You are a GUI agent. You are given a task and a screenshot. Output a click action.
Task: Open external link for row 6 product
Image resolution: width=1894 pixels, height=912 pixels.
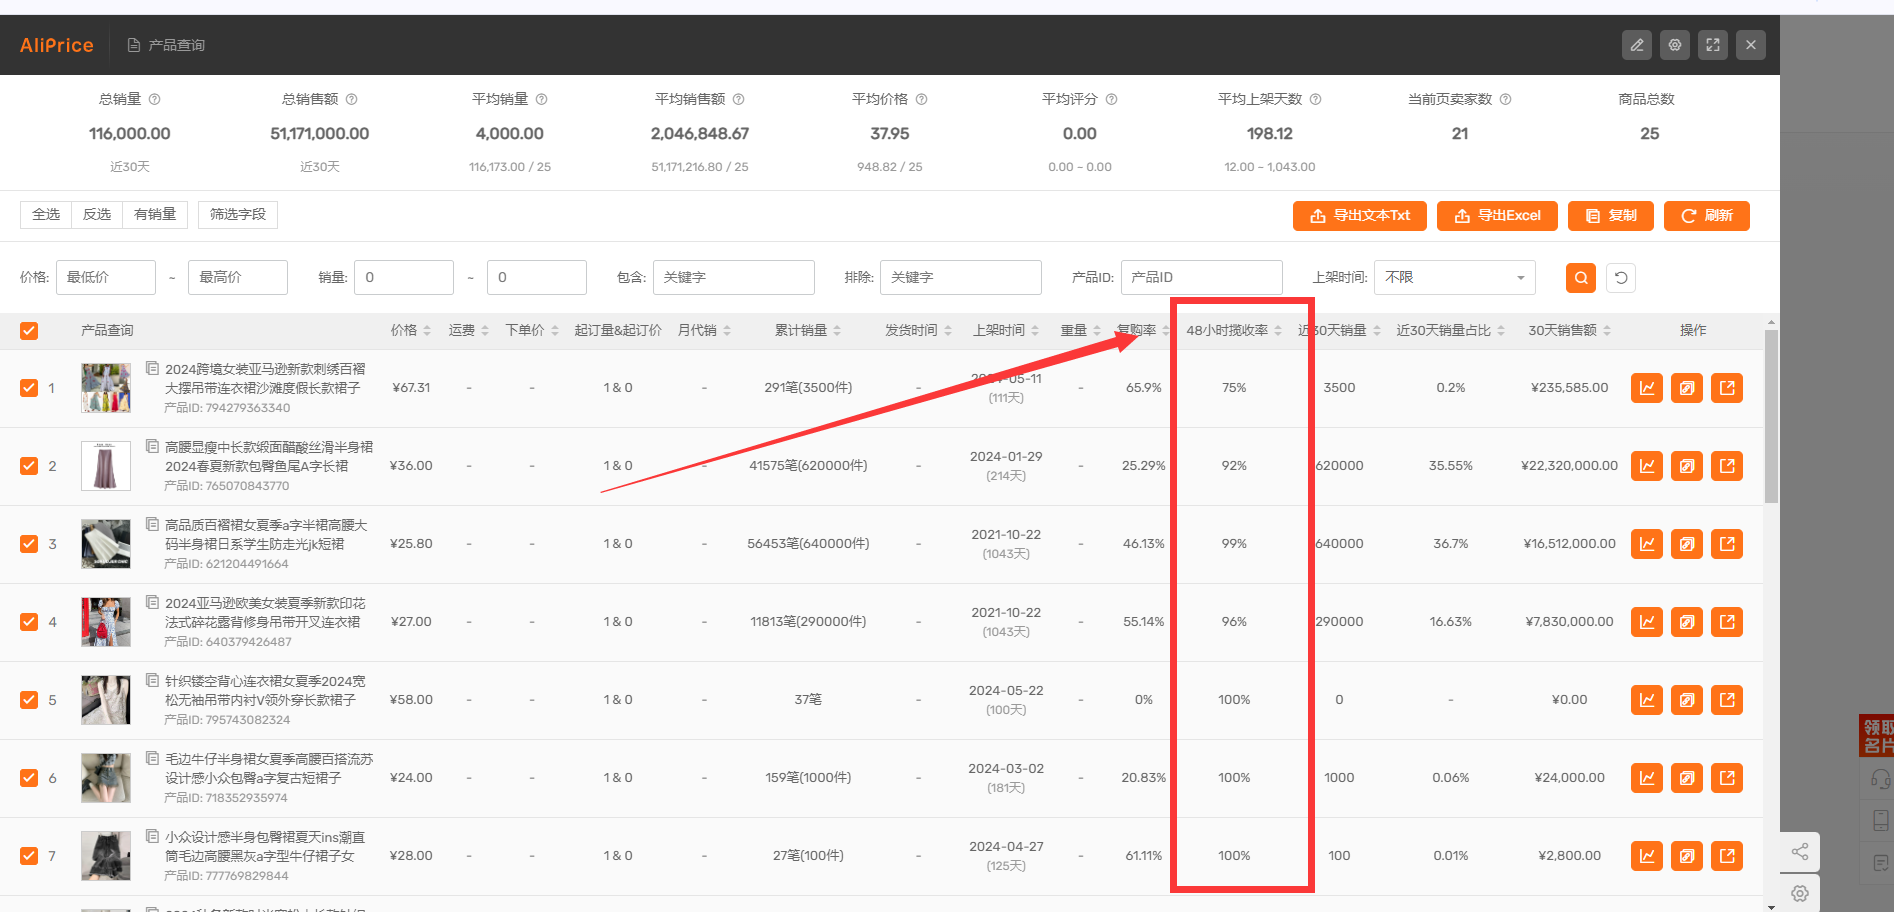click(x=1727, y=778)
